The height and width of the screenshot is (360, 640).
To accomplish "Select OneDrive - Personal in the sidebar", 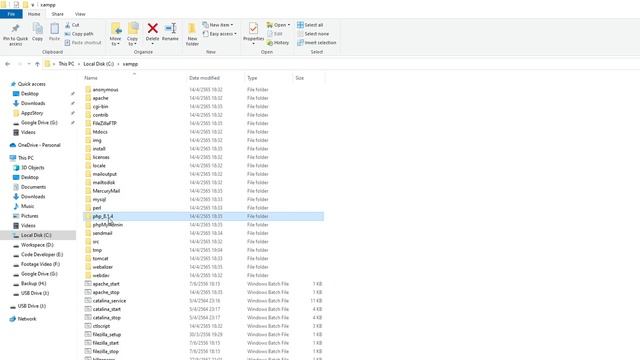I will pyautogui.click(x=39, y=145).
